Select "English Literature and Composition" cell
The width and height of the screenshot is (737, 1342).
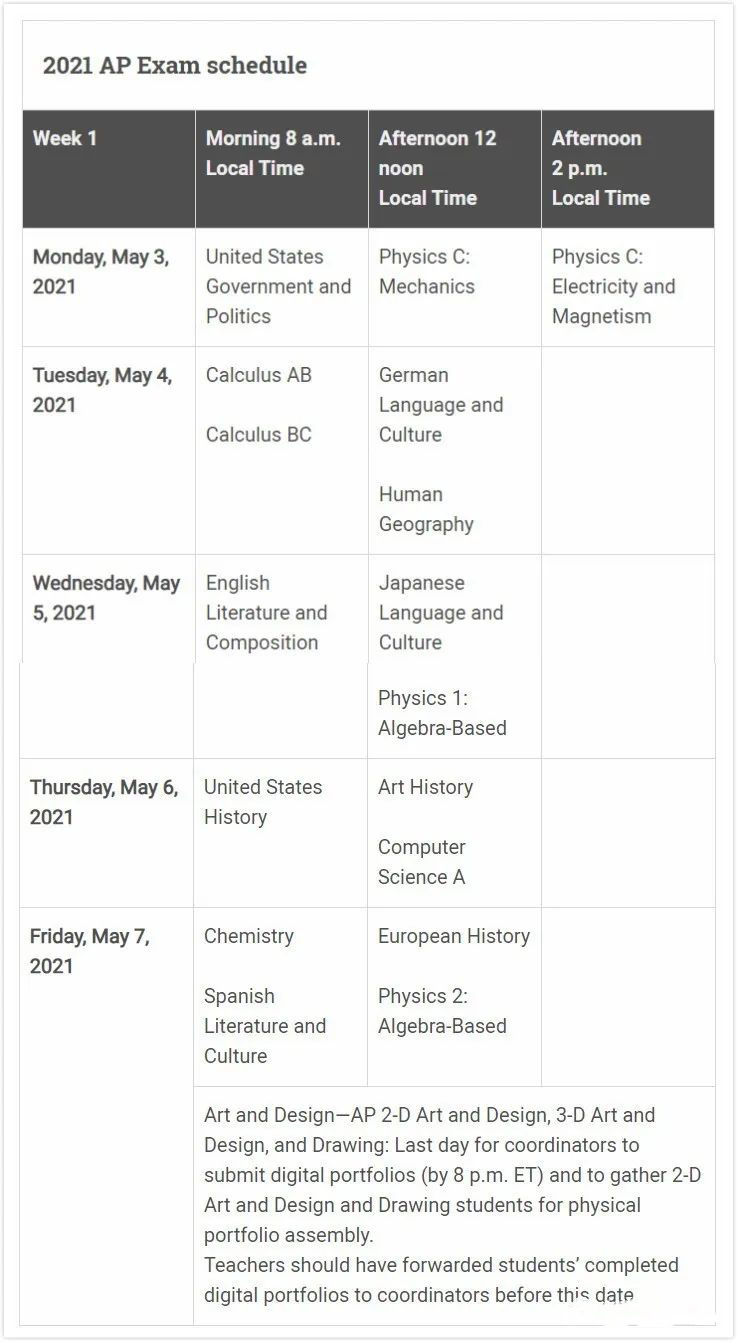[266, 612]
